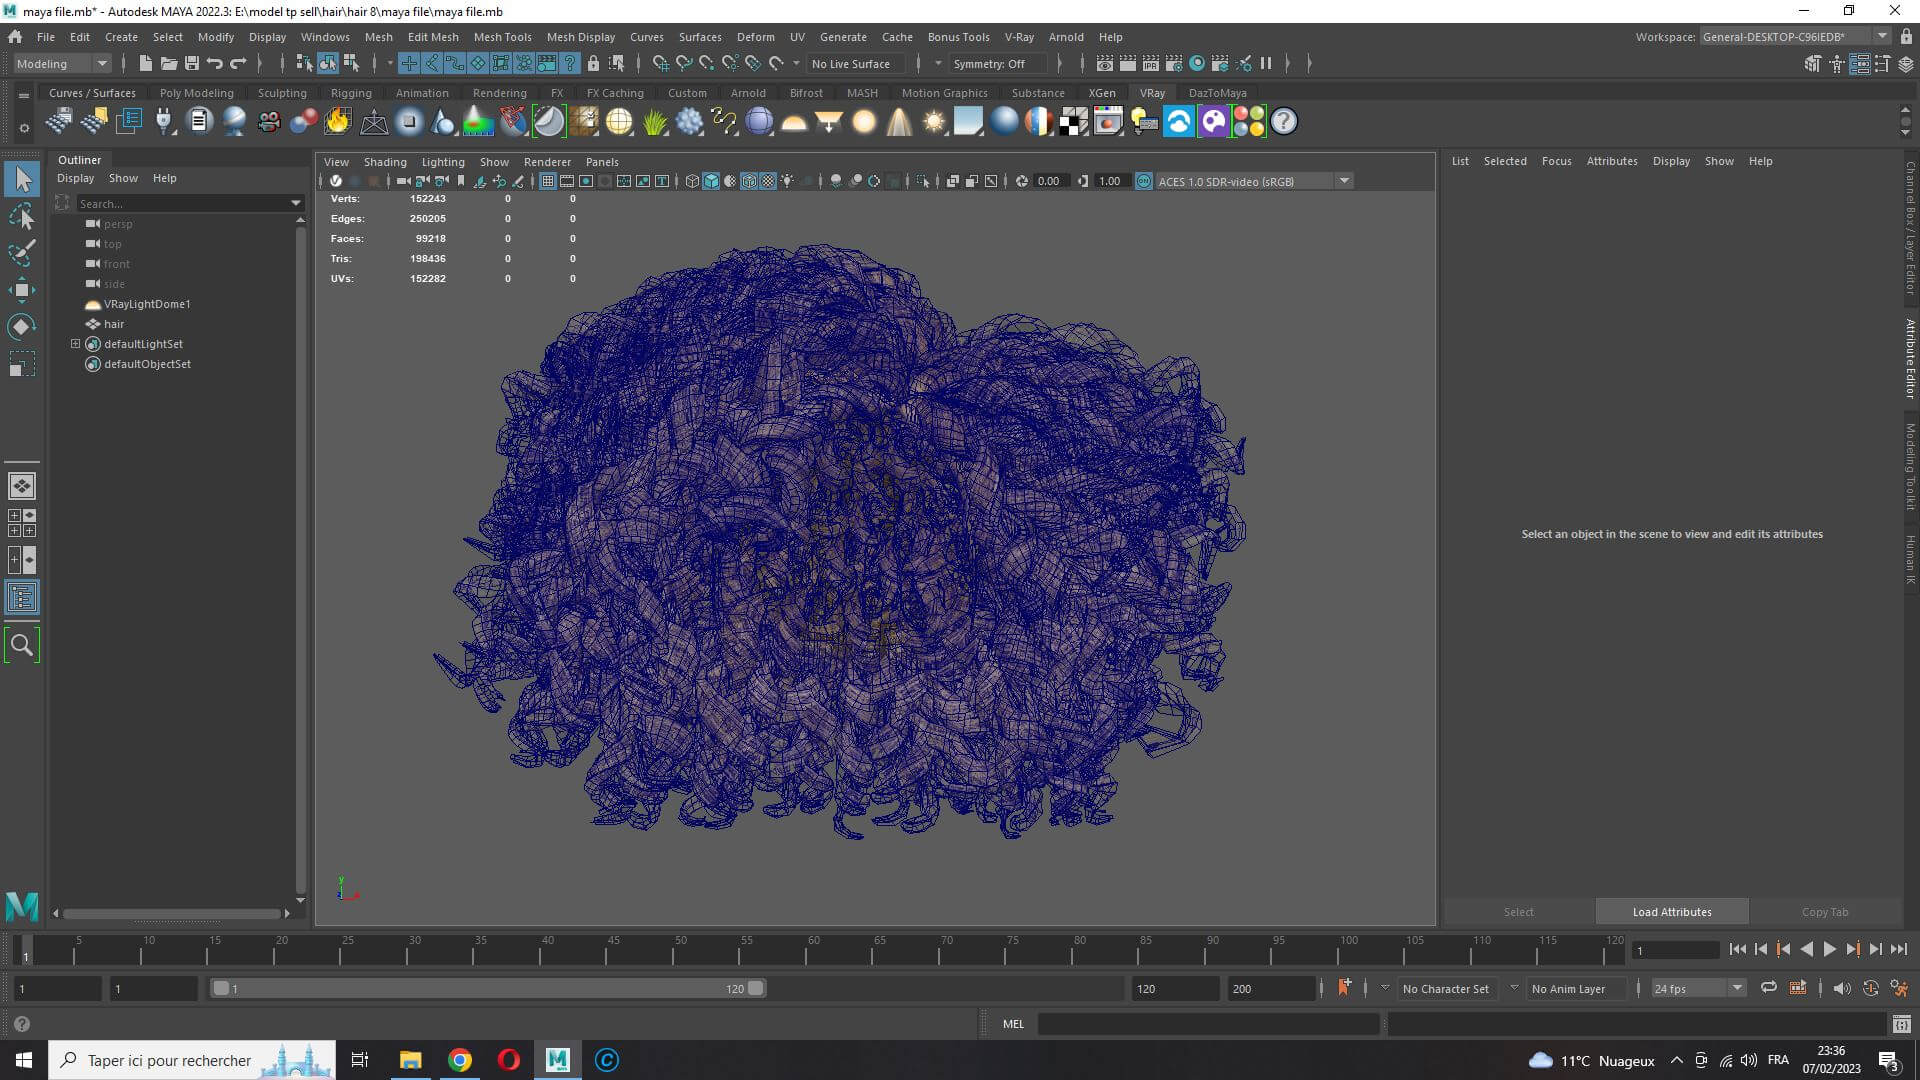1920x1080 pixels.
Task: Click the grass XGen shelf icon
Action: [x=655, y=122]
